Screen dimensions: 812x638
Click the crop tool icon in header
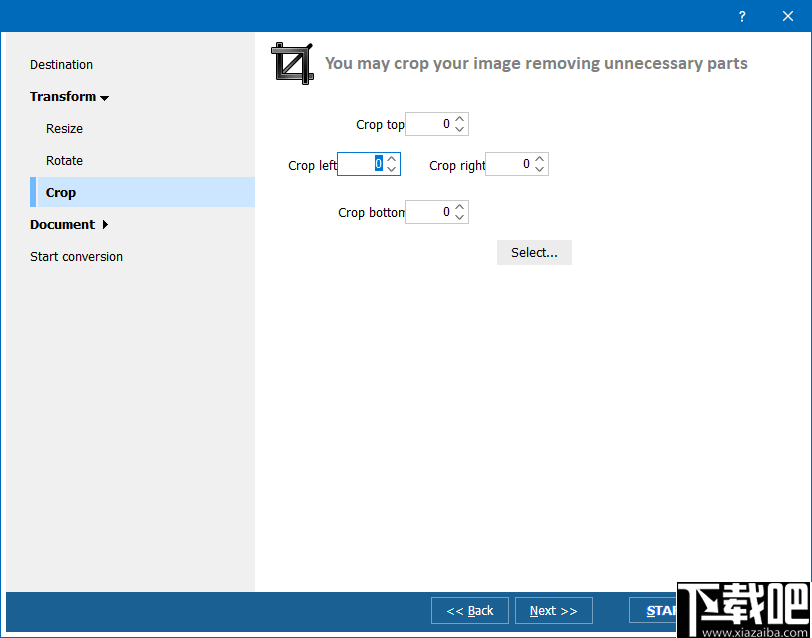(x=293, y=63)
